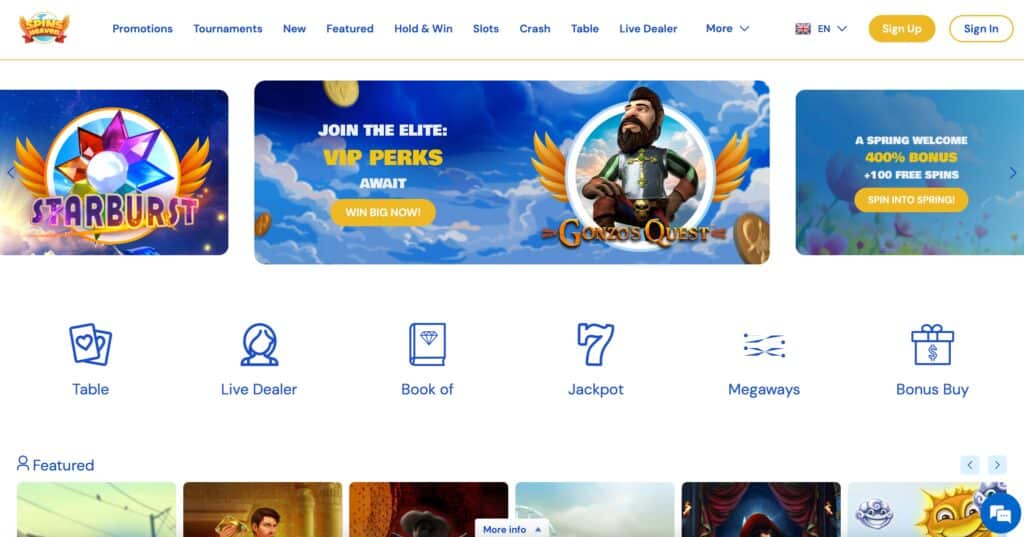Show next Featured games with right arrow

(x=997, y=464)
